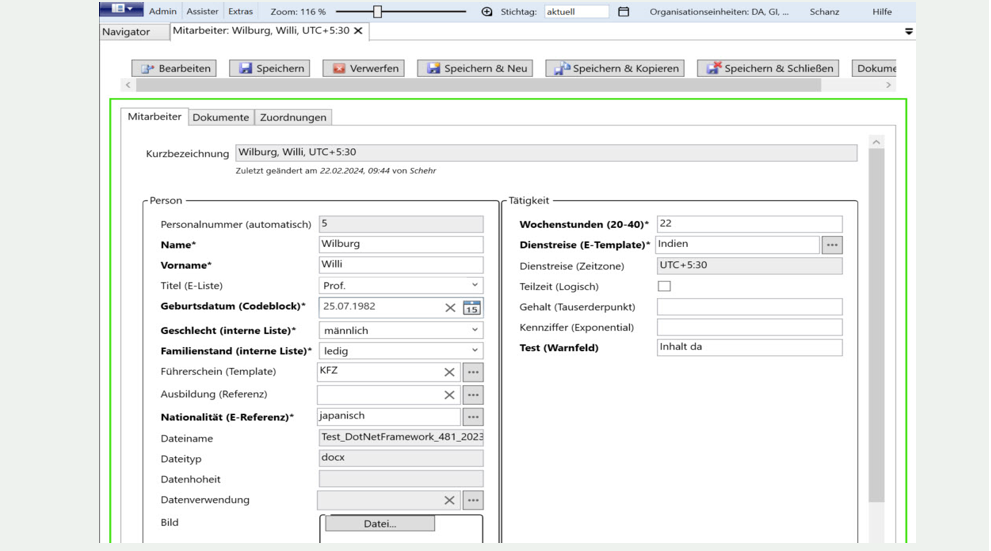Click the Speichern & Schließen button
Image resolution: width=991 pixels, height=551 pixels.
(769, 68)
